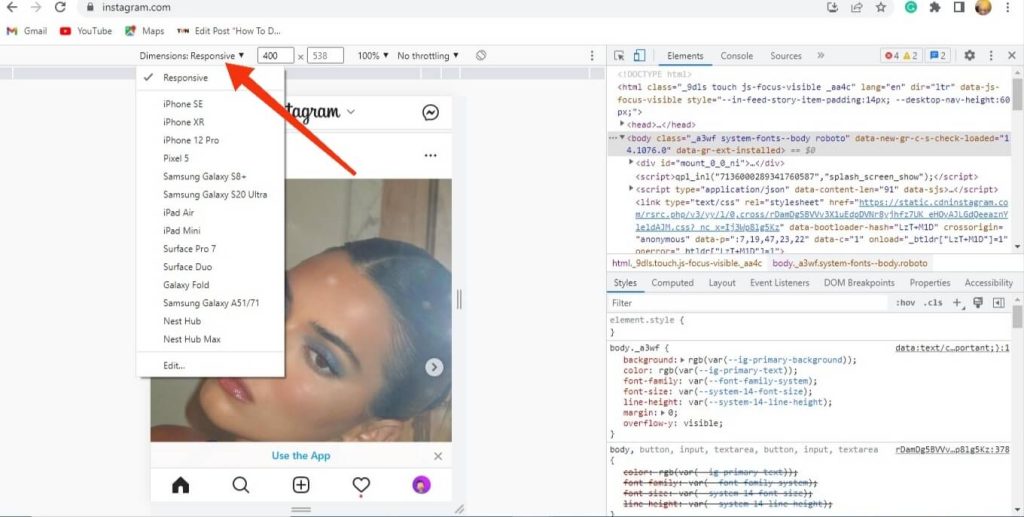Open the Extensions puzzle icon

935,7
